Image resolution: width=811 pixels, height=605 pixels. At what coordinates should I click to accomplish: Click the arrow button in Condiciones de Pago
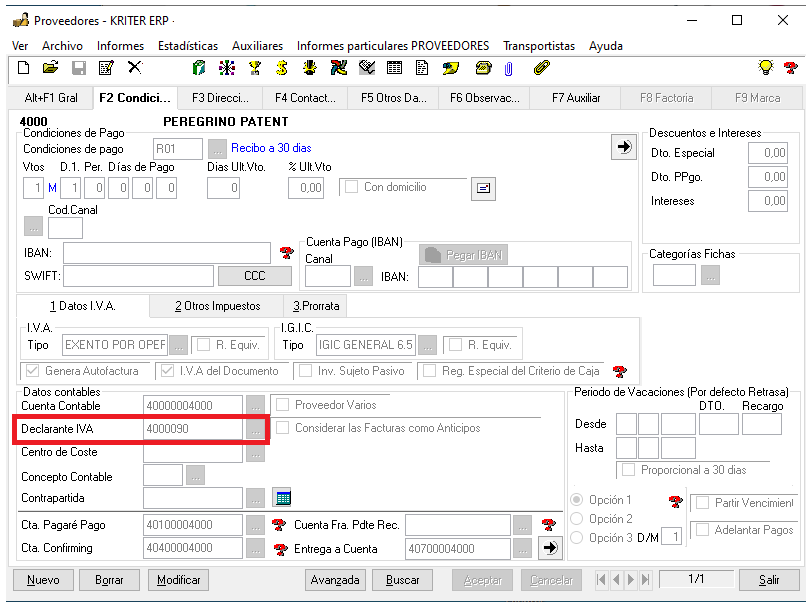click(624, 147)
